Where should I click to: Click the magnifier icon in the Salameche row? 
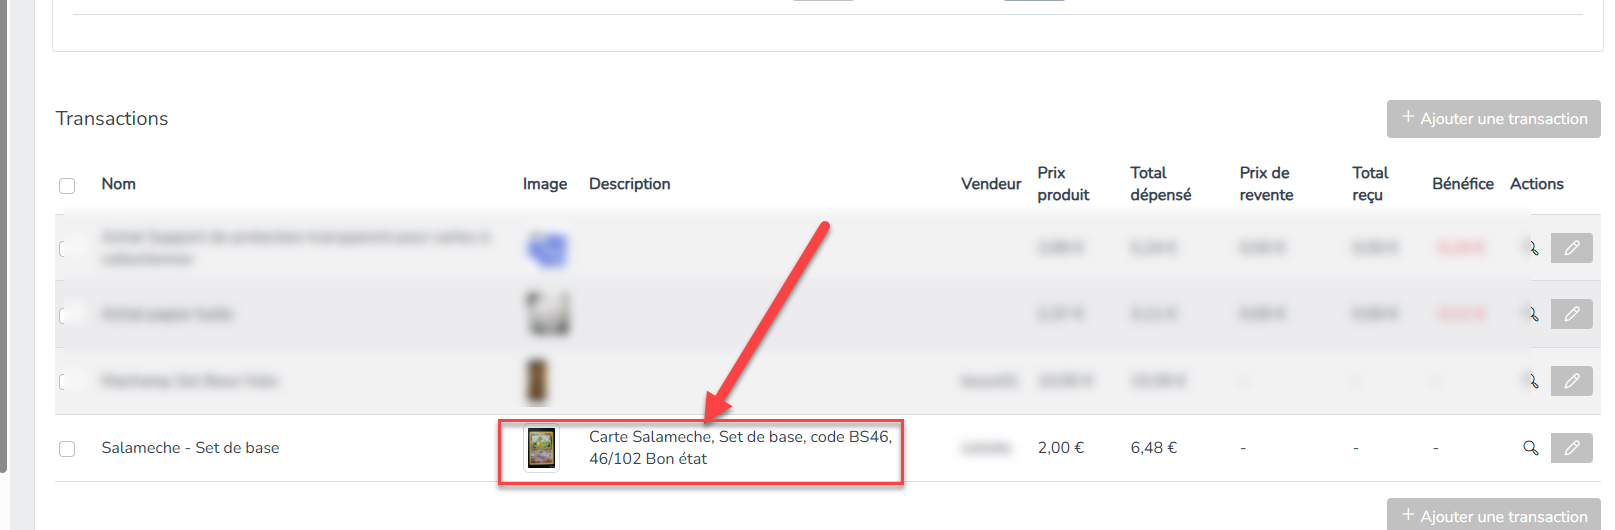point(1530,448)
